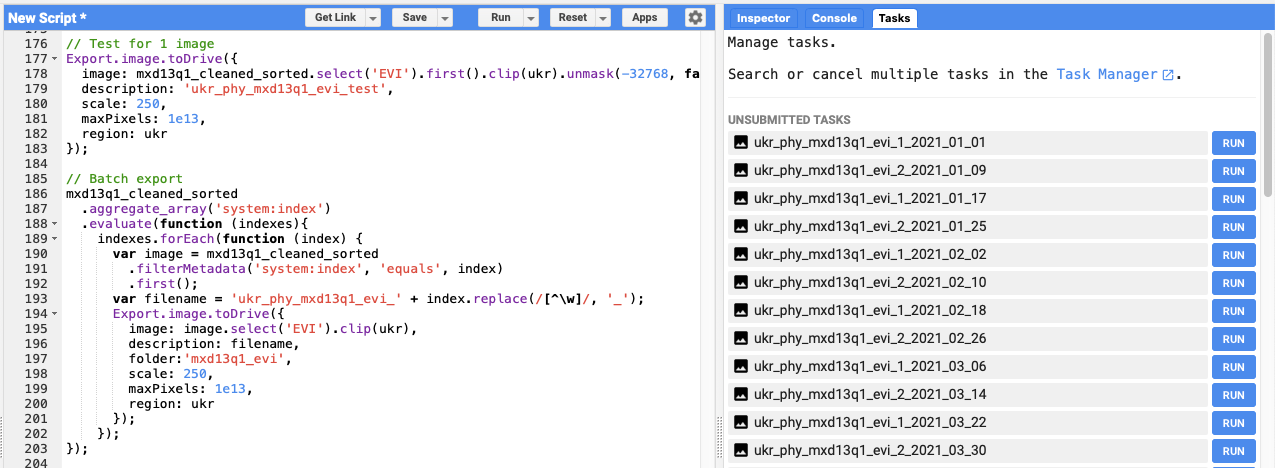Run the ukr_phy_mxd13q1_evi_2_2021_03_14 task
Viewport: 1275px width, 468px height.
(1233, 395)
